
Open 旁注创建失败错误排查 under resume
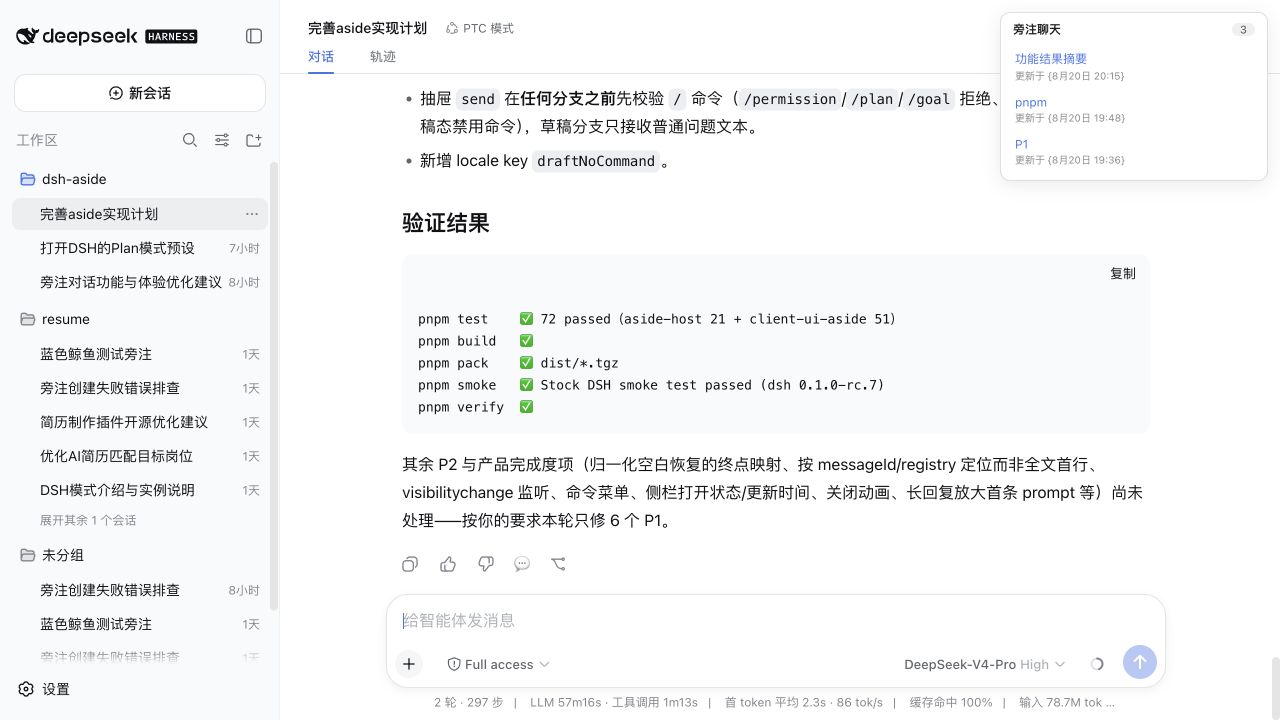(140, 388)
